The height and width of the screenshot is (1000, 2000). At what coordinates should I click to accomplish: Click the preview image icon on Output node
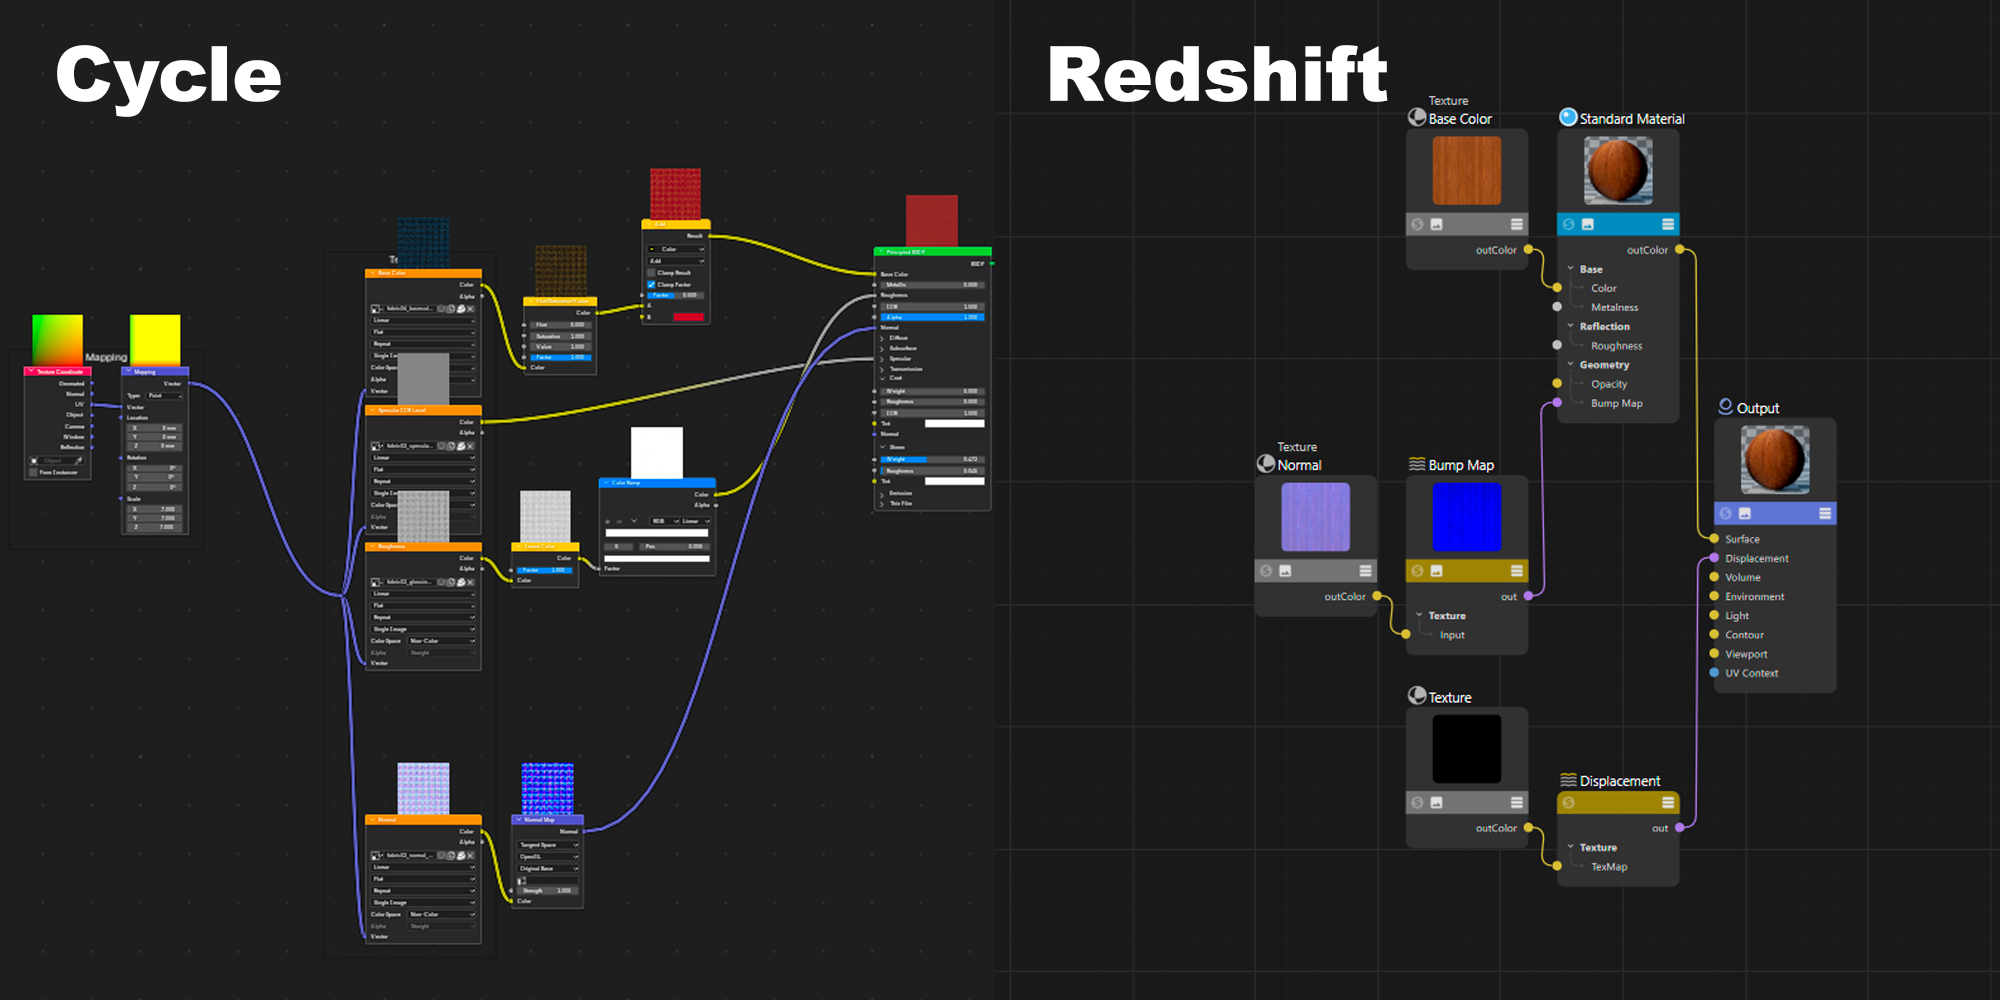point(1744,513)
